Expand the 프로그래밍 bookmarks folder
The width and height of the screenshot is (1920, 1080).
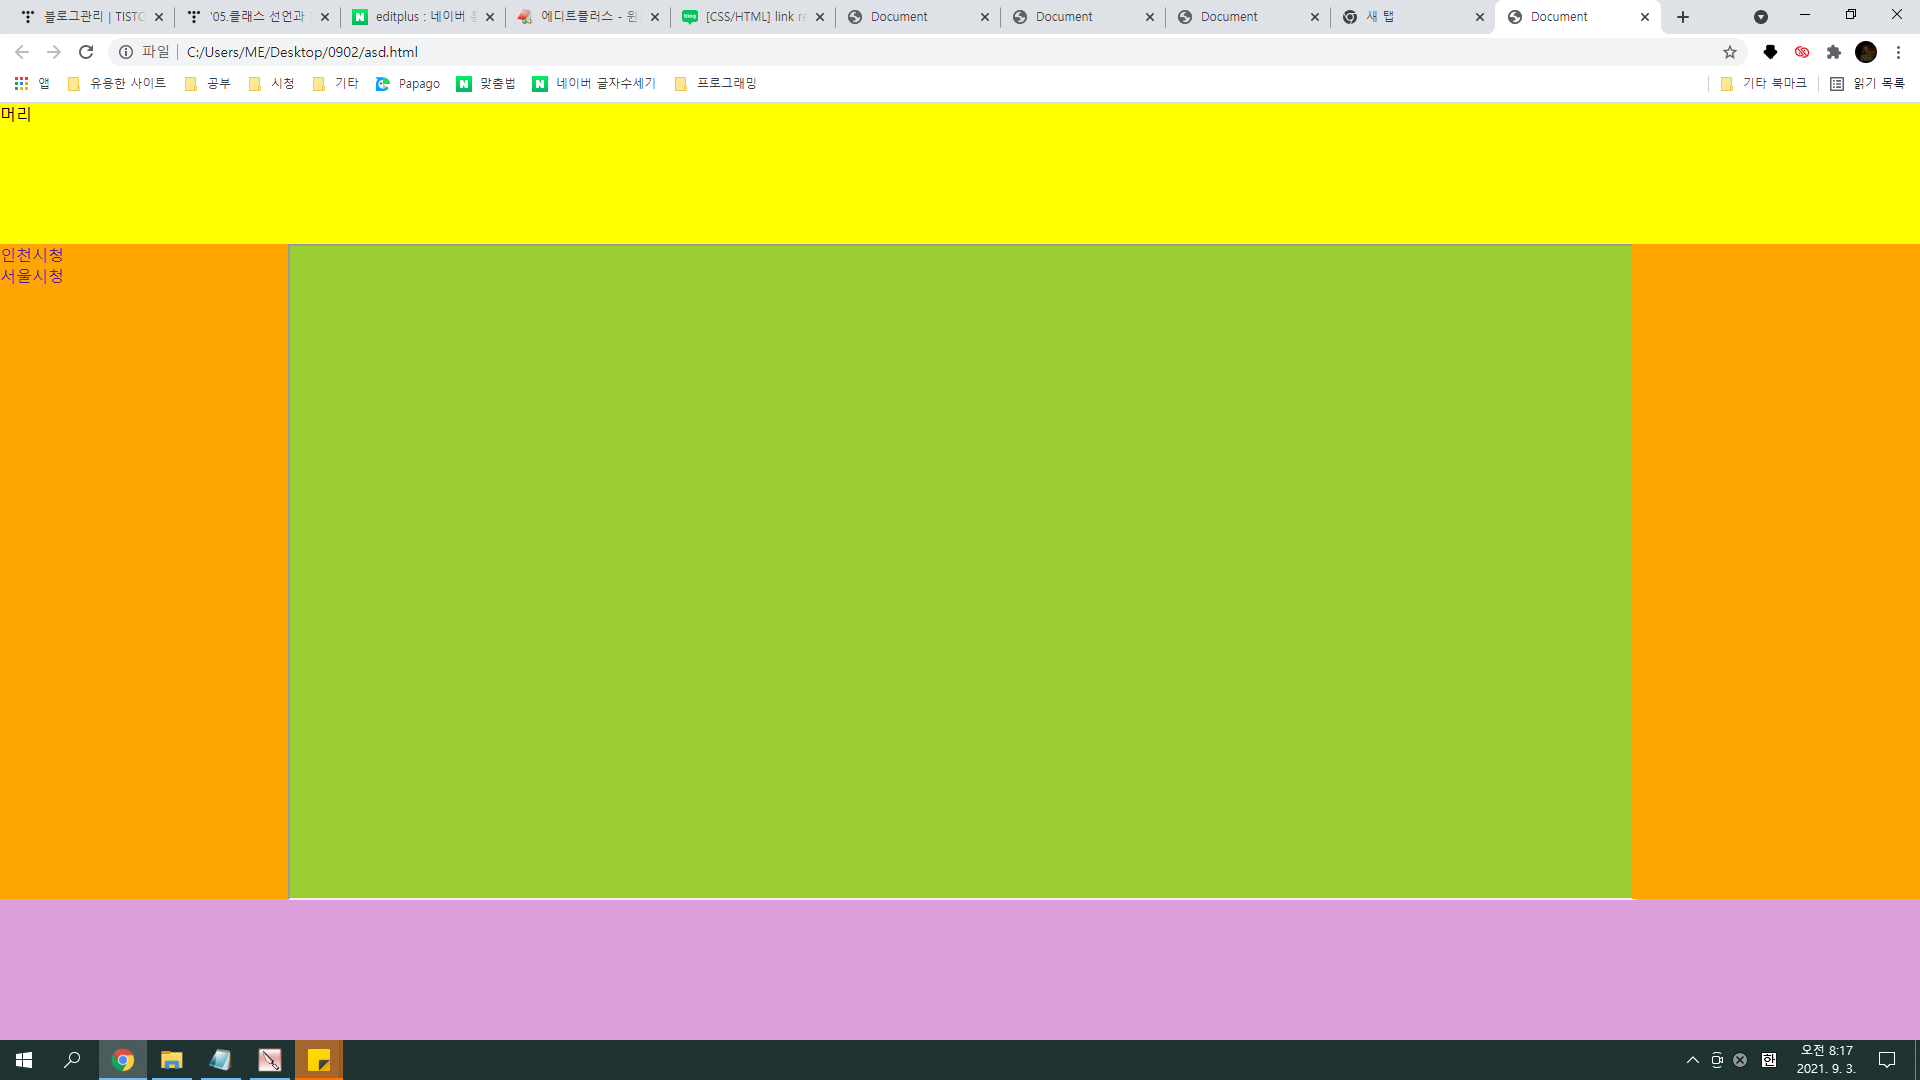point(716,84)
